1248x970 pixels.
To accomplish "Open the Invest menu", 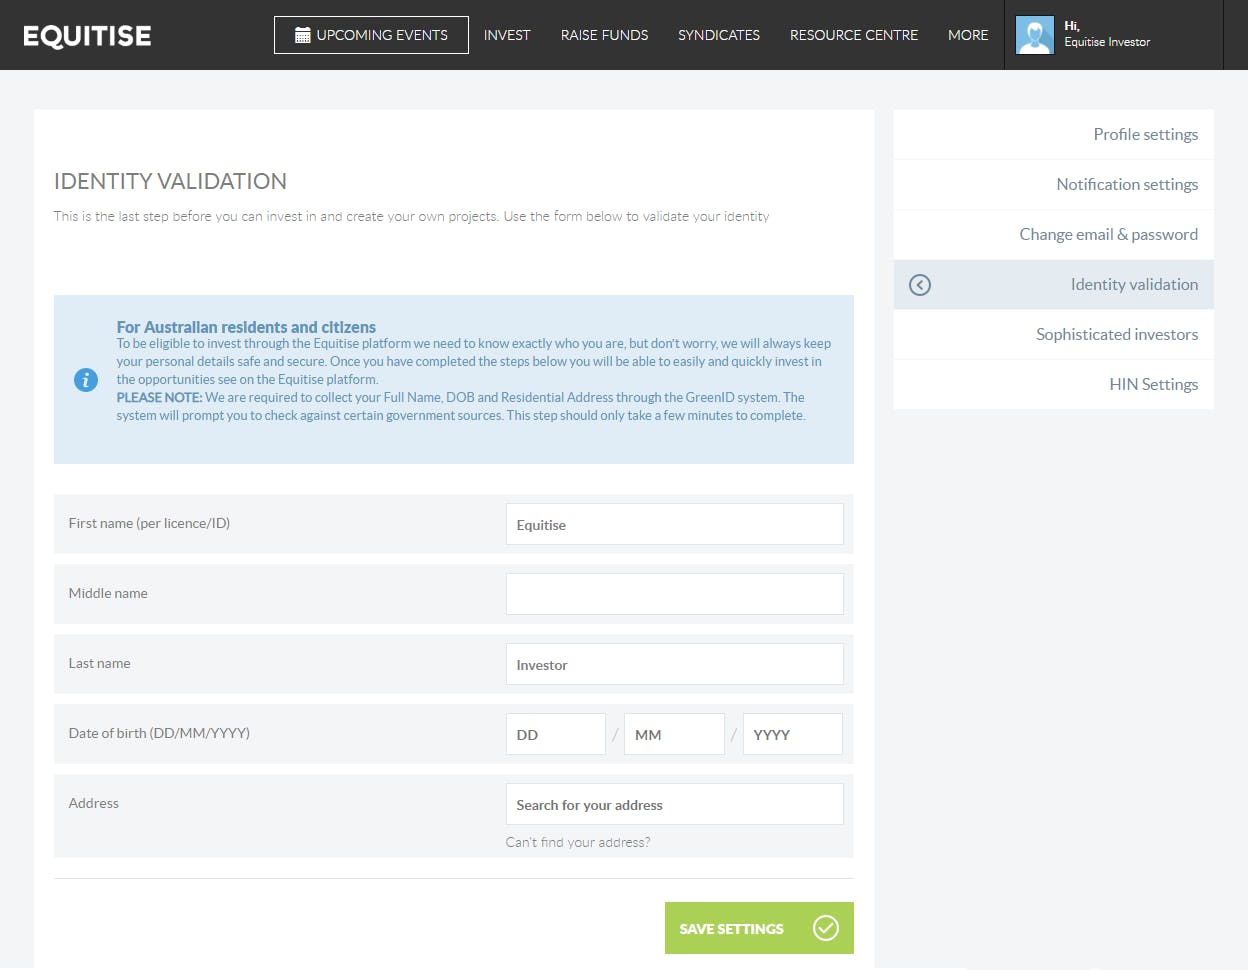I will pos(507,35).
